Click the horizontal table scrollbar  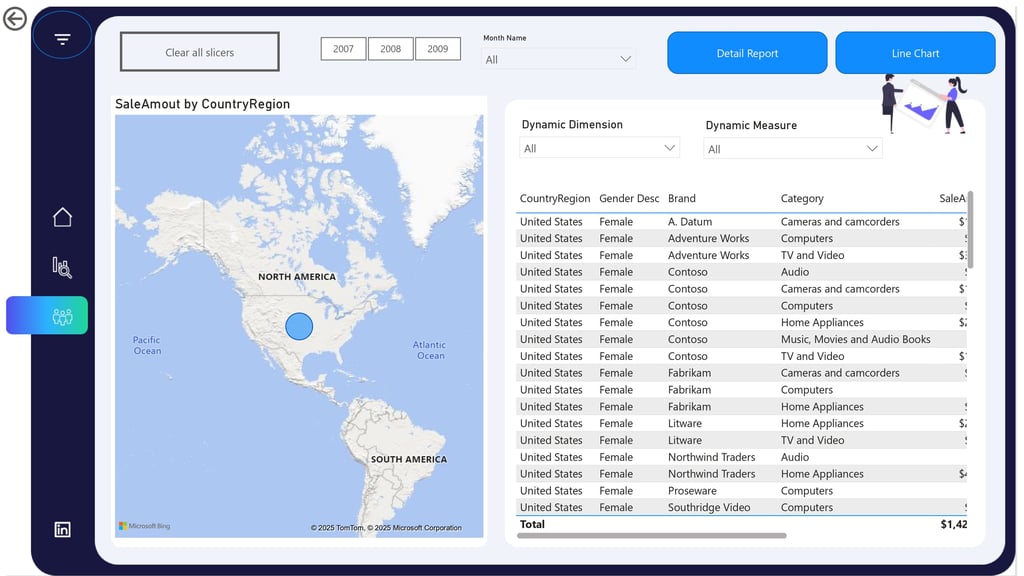[x=652, y=536]
